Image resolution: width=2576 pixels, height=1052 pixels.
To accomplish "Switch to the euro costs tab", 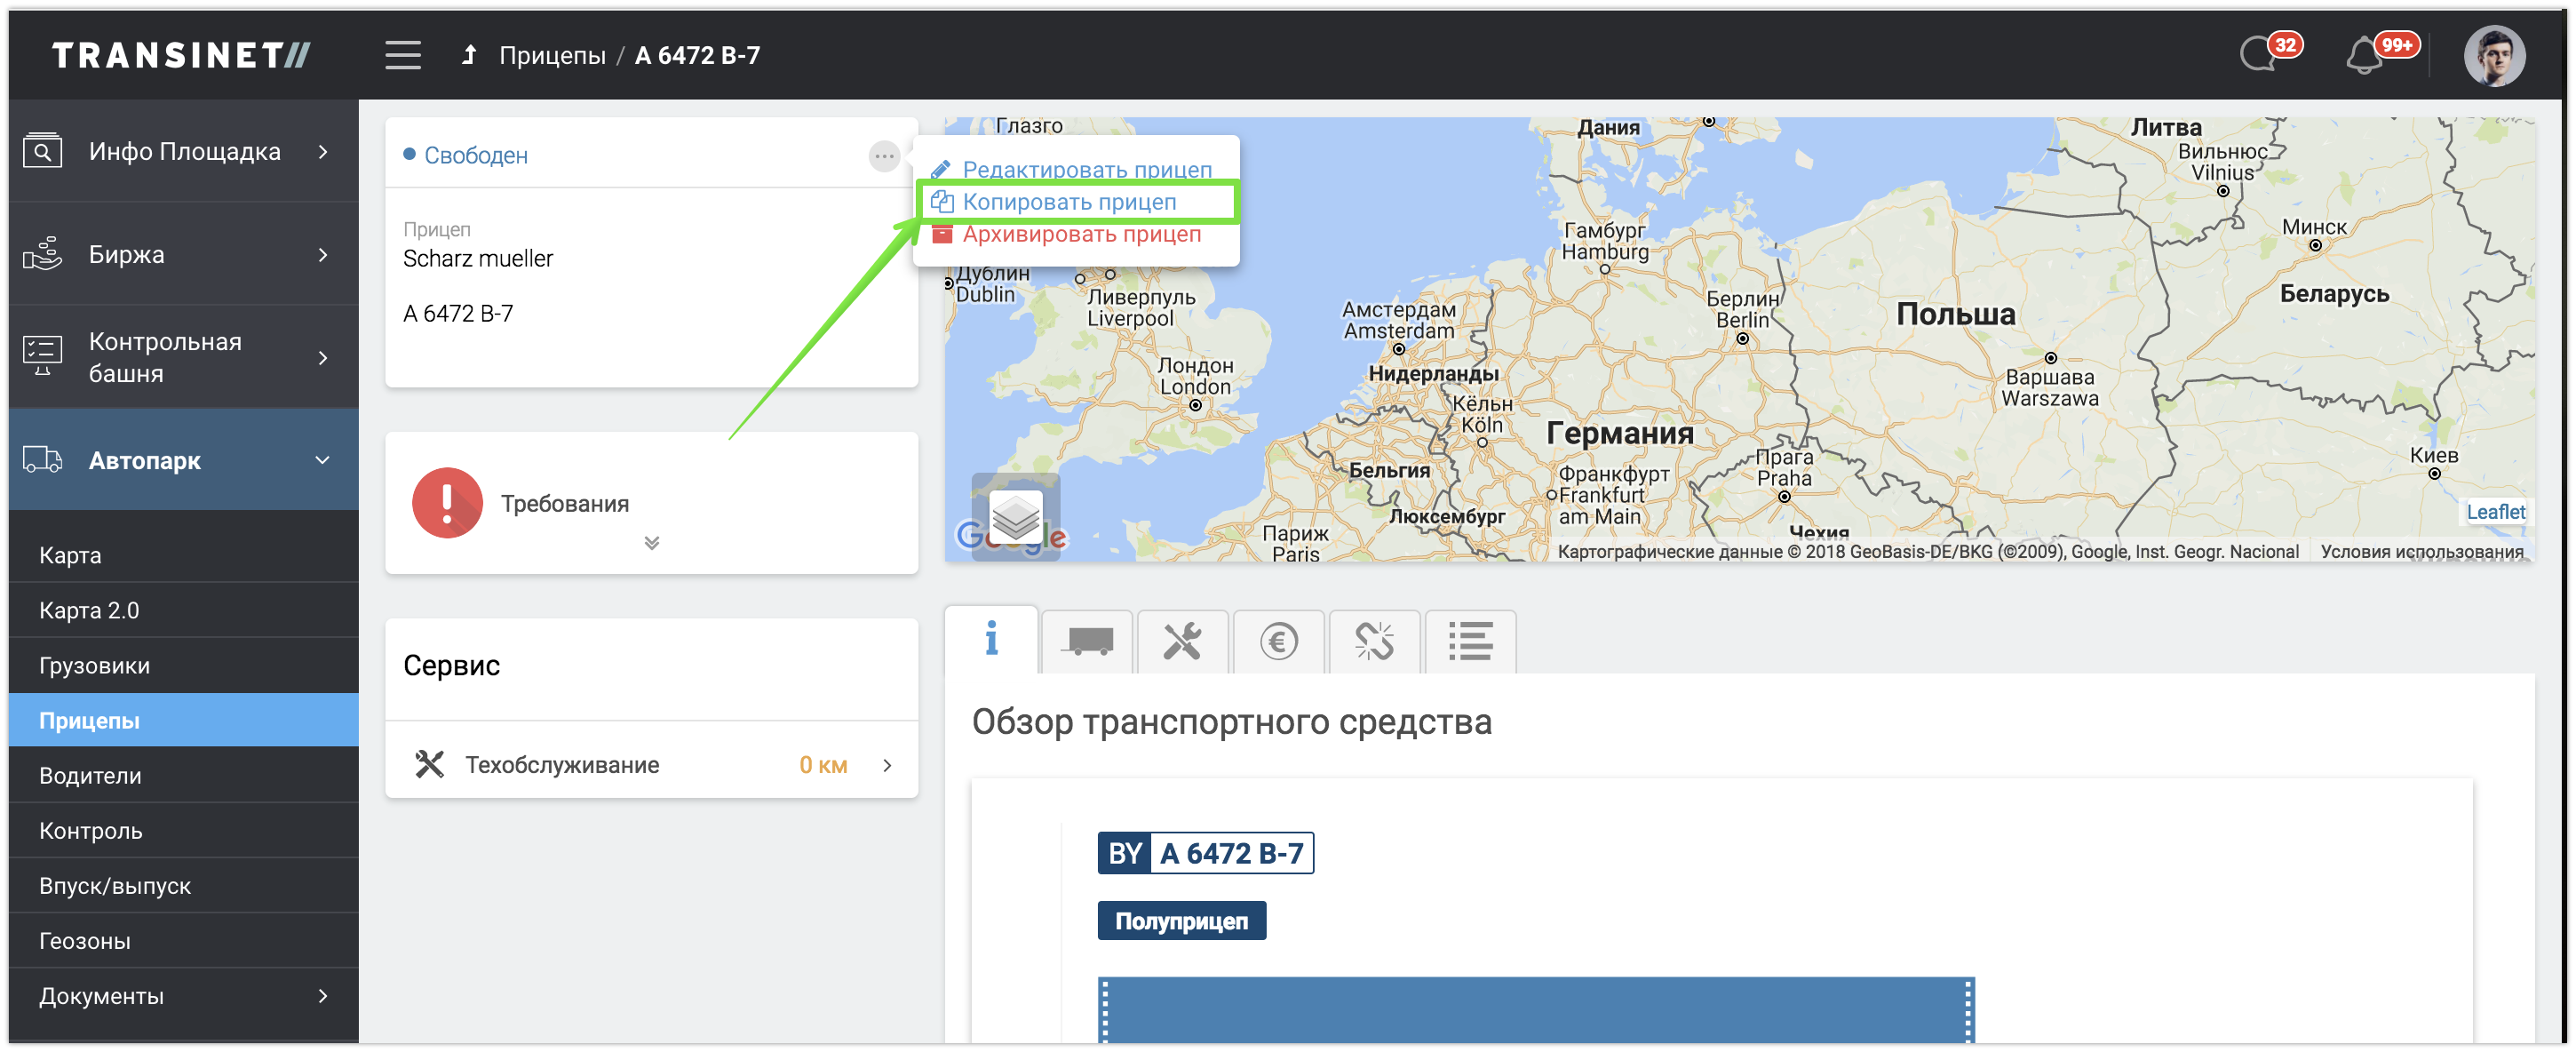I will (x=1279, y=642).
